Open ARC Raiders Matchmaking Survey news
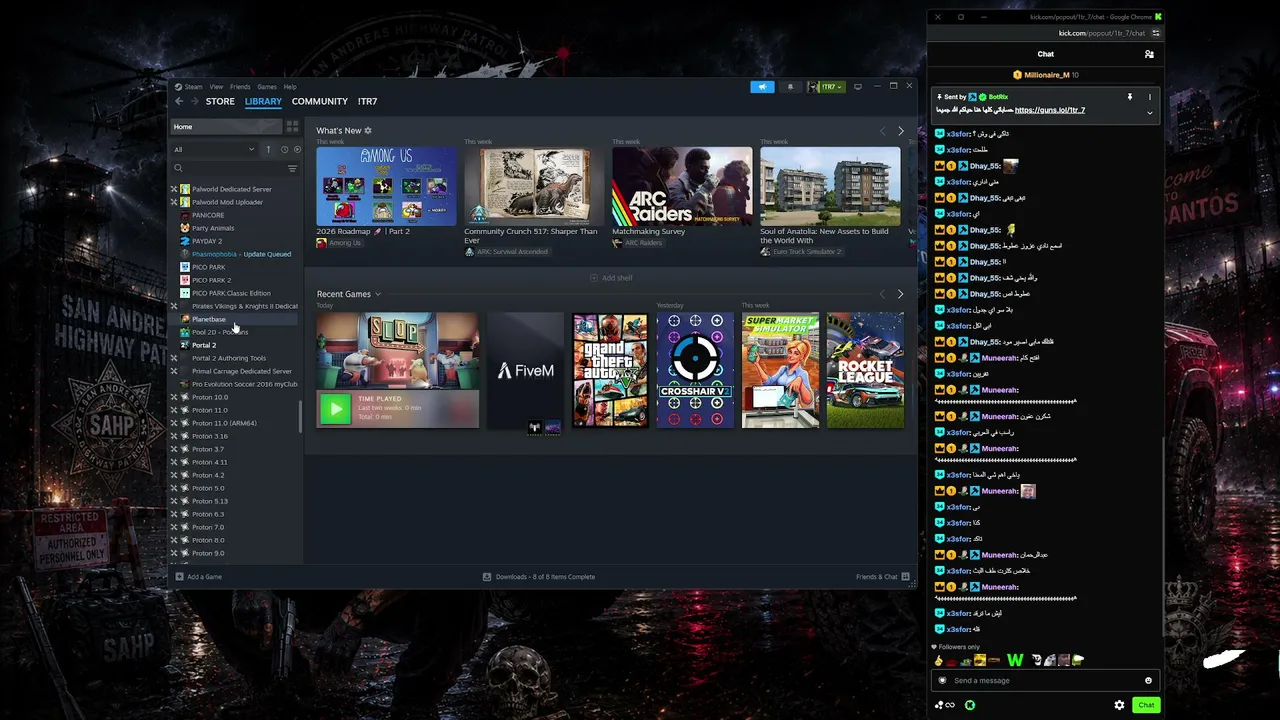Screen dimensions: 1280x720 point(682,187)
